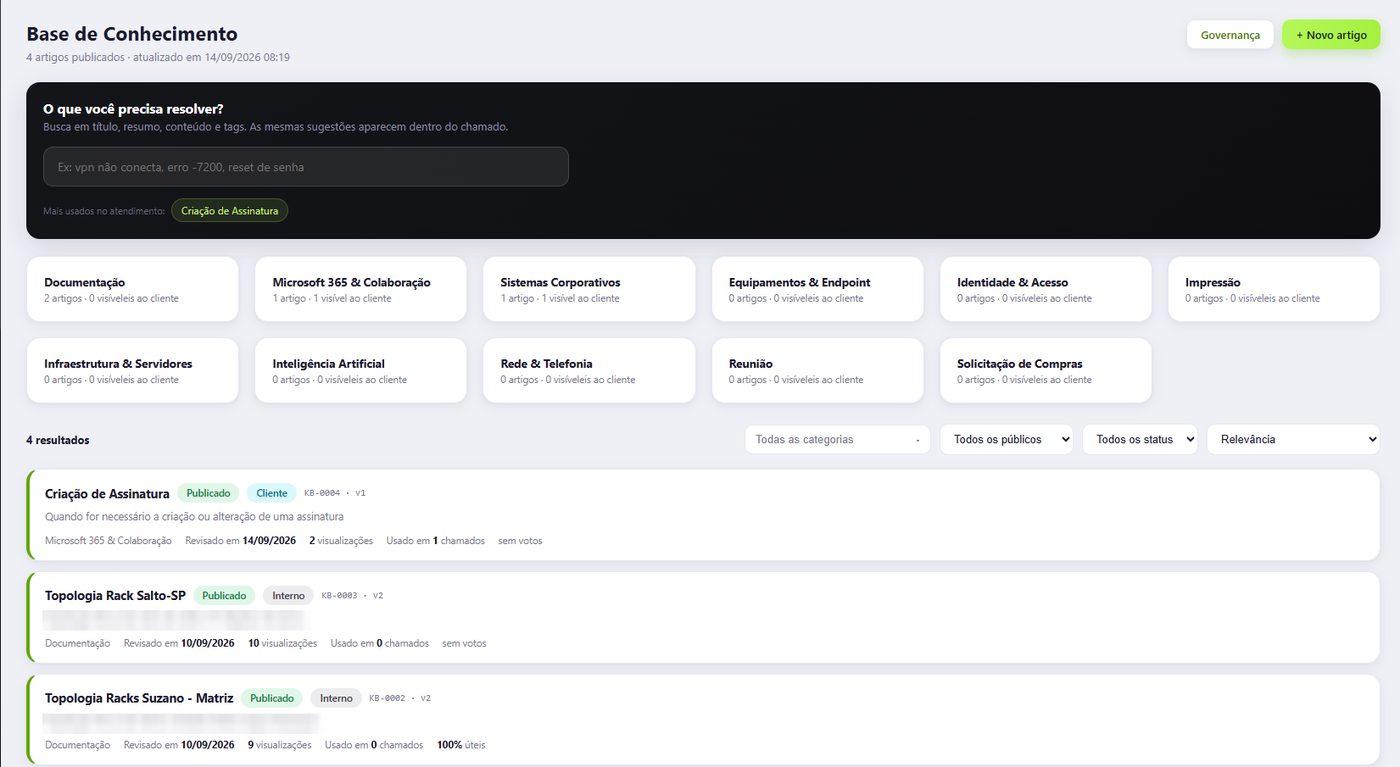Click the 'Usado em 1 chamados' text
This screenshot has height=767, width=1400.
[x=435, y=541]
